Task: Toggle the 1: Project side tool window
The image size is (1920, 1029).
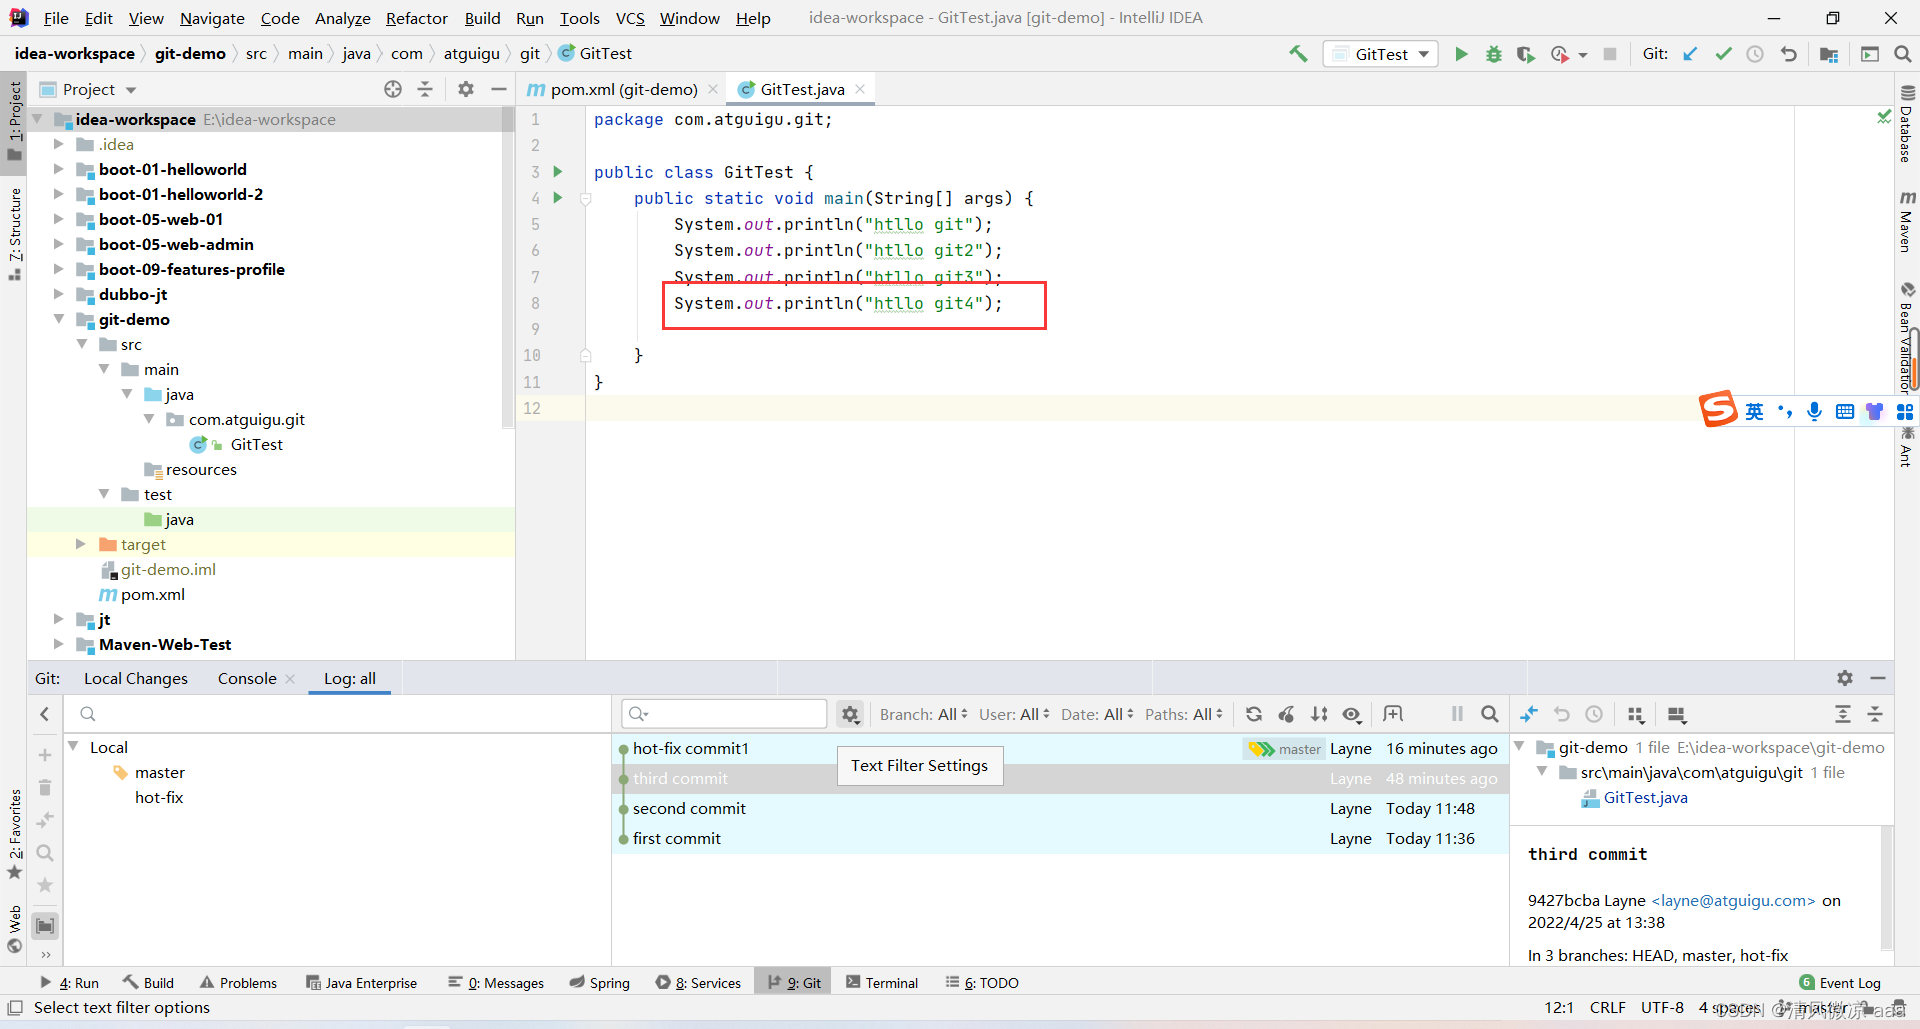Action: (x=14, y=120)
